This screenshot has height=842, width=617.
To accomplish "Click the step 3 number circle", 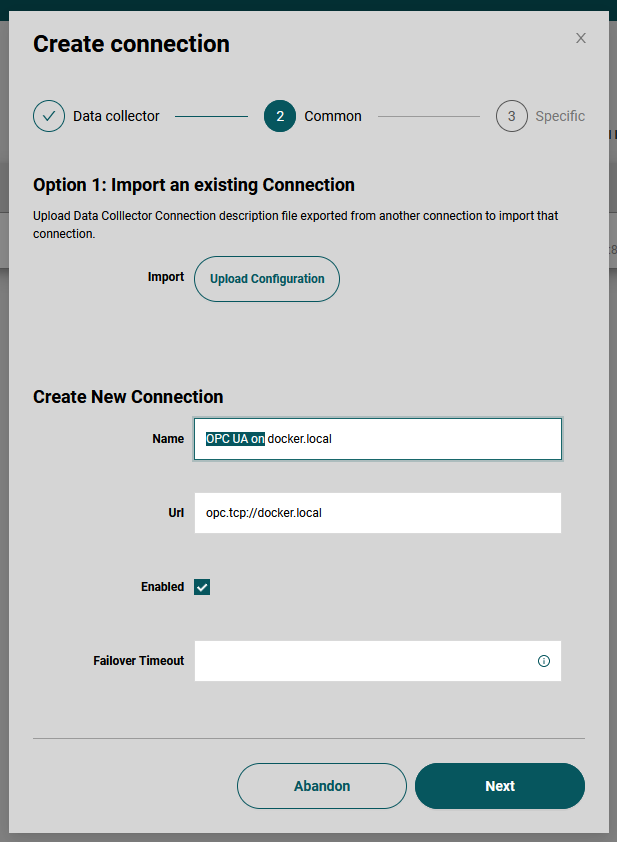I will point(511,116).
